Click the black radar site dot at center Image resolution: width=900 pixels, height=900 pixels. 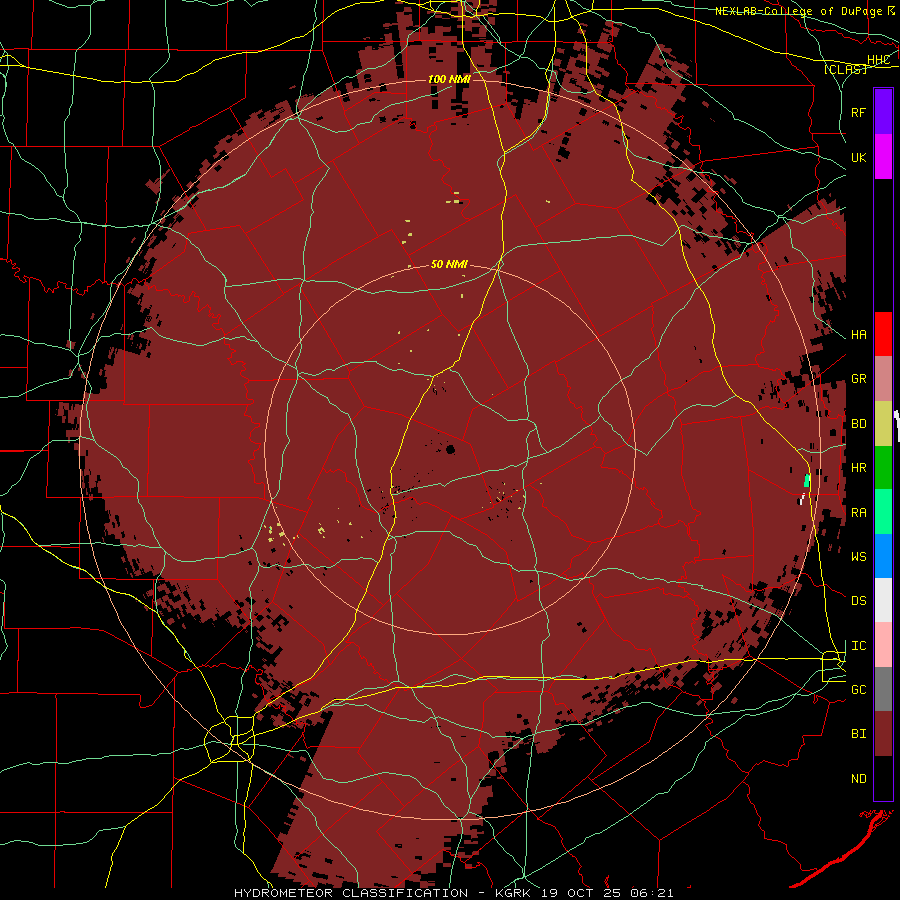click(451, 449)
